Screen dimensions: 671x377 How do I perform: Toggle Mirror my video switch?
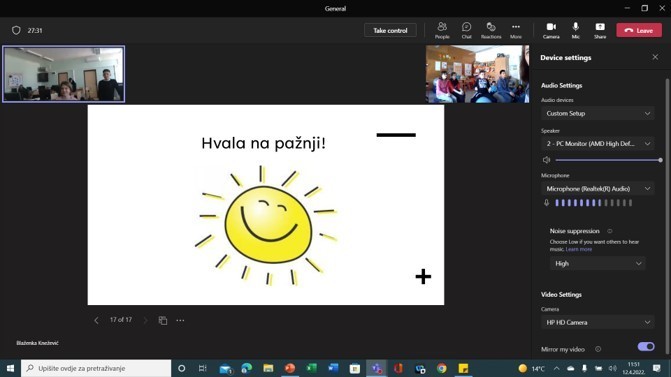tap(646, 347)
